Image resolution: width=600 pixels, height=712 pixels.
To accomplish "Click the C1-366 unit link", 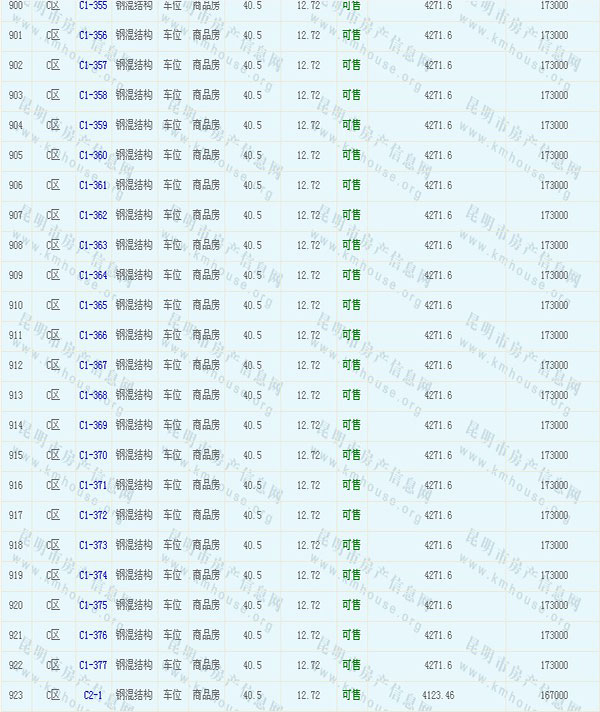I will [x=93, y=336].
